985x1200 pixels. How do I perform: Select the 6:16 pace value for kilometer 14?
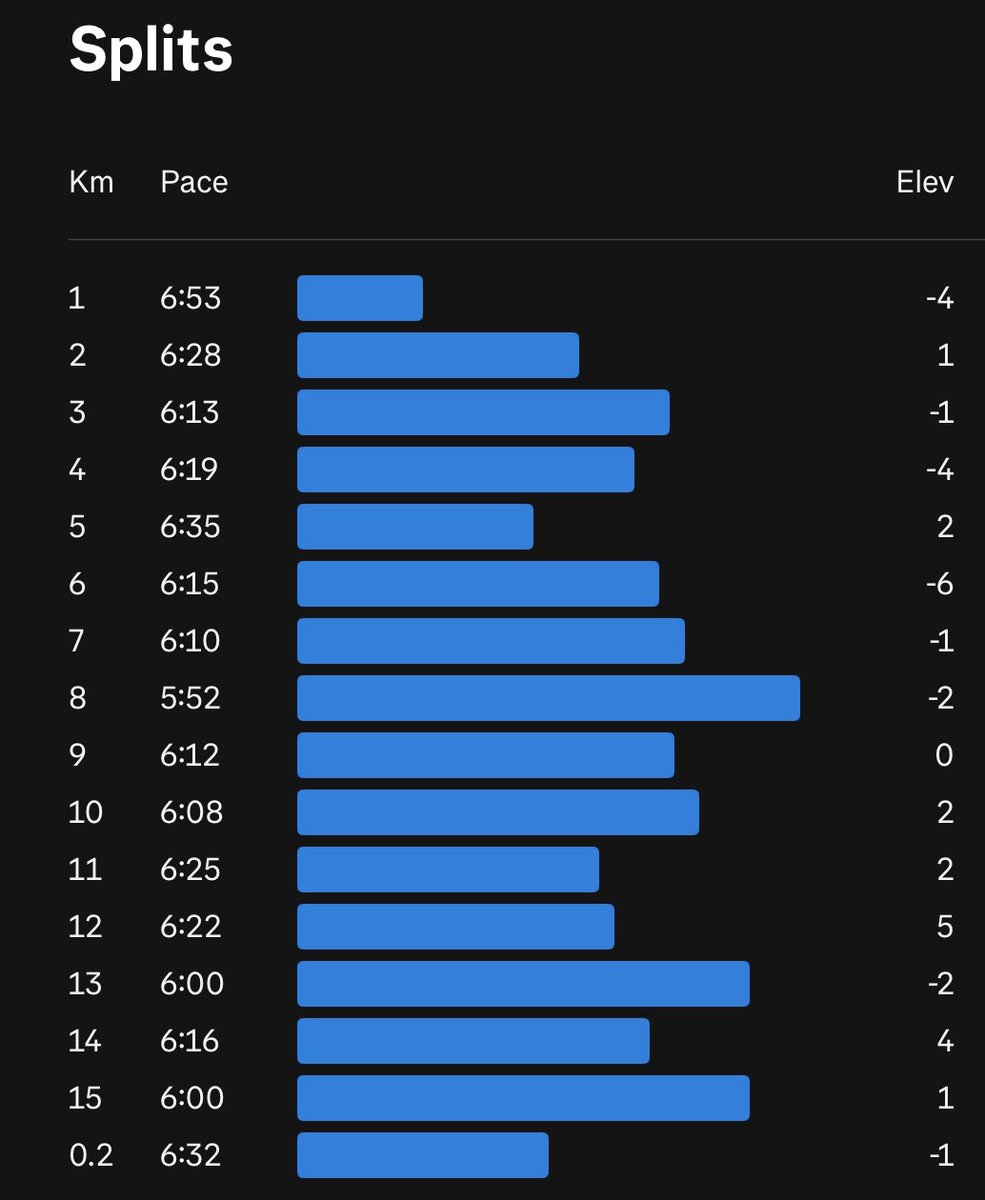(190, 1041)
